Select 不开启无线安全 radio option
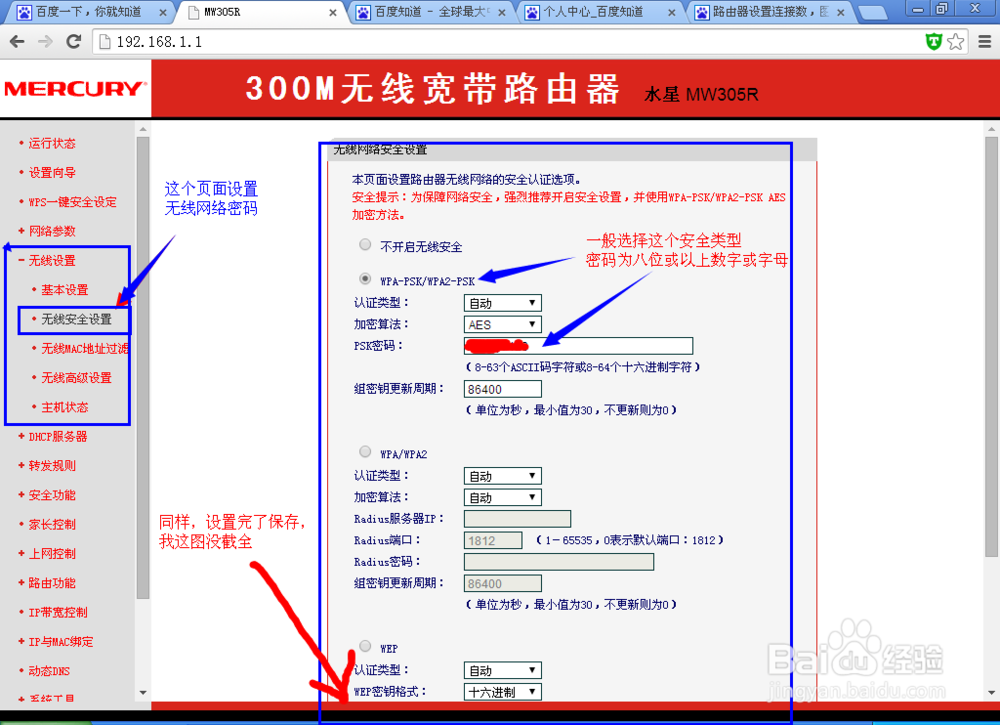 tap(365, 244)
